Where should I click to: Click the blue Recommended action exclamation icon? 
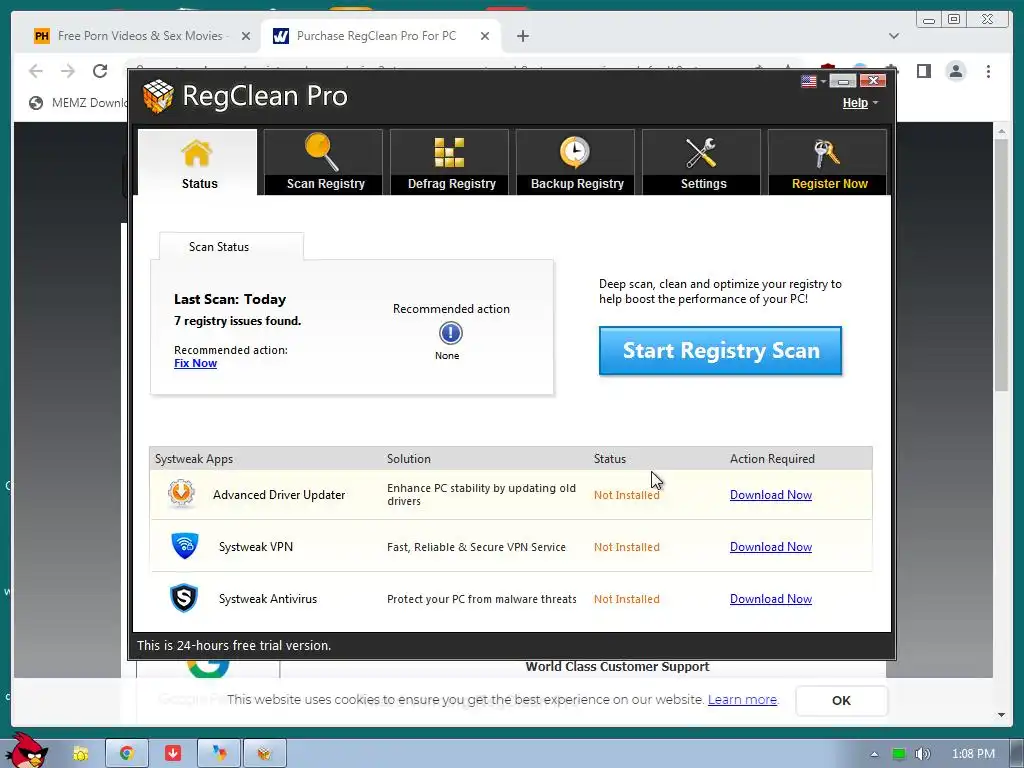point(451,333)
